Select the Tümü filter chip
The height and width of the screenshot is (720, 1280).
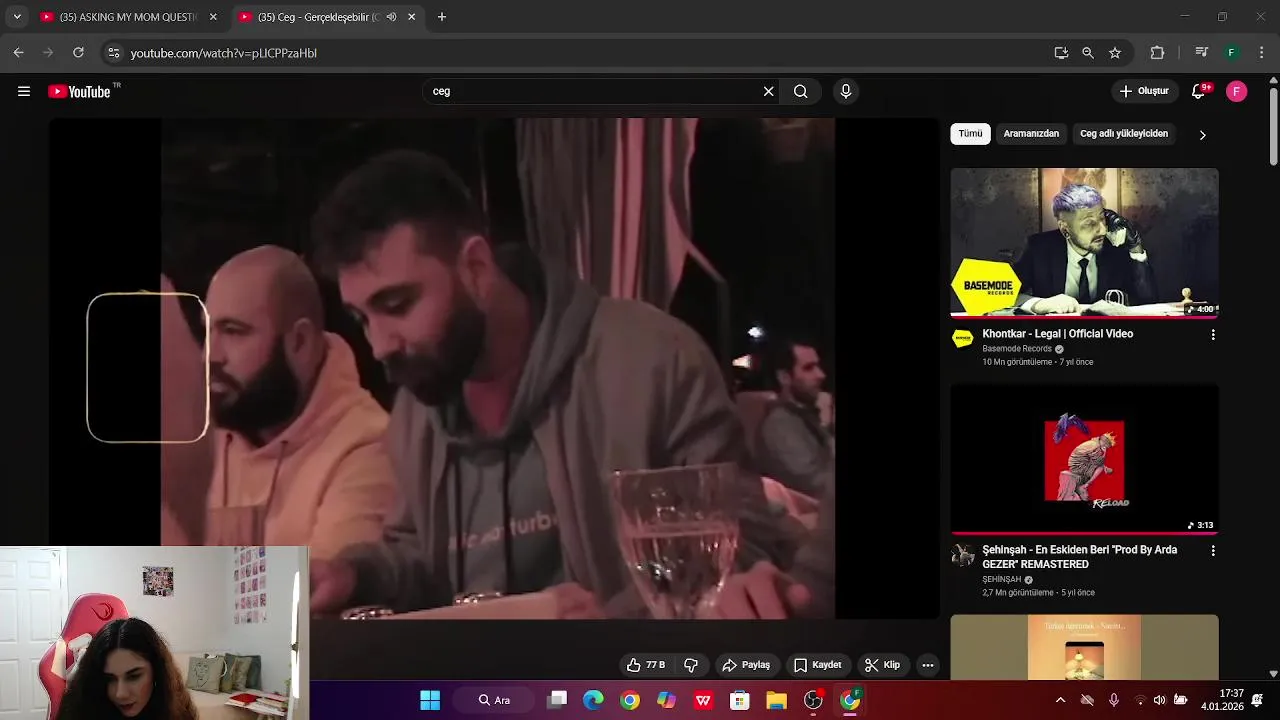[x=970, y=134]
